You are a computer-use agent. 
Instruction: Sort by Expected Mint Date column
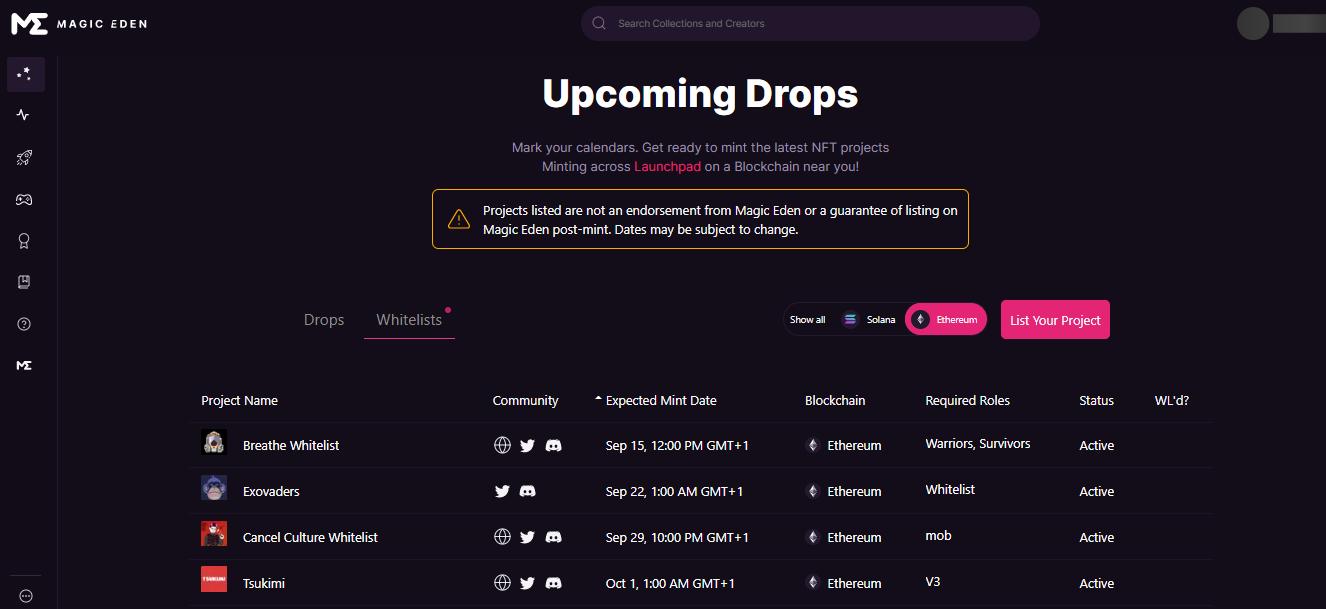pyautogui.click(x=660, y=401)
